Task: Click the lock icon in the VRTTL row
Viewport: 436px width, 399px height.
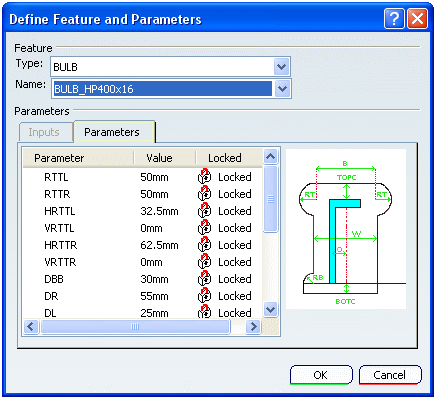Action: click(204, 227)
